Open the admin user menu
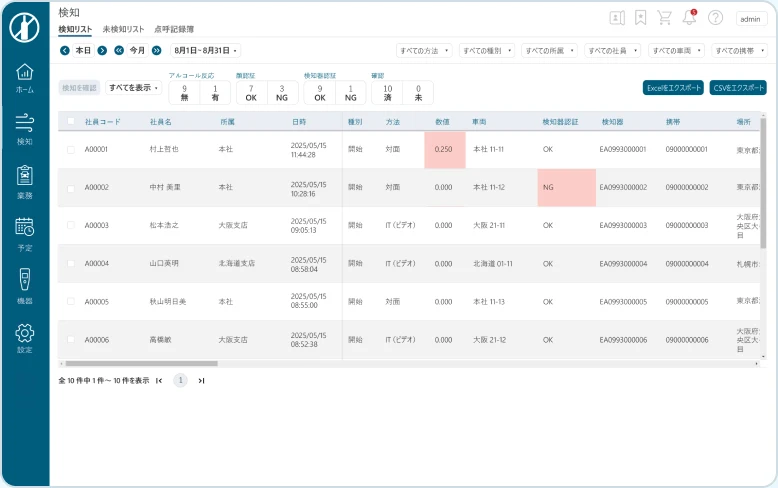The height and width of the screenshot is (488, 778). click(750, 19)
